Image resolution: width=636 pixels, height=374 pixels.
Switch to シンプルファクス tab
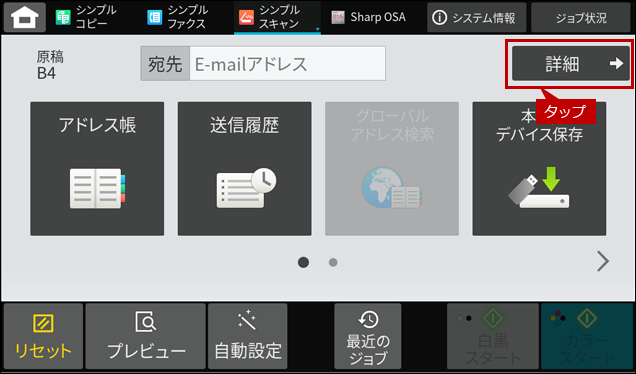click(177, 17)
